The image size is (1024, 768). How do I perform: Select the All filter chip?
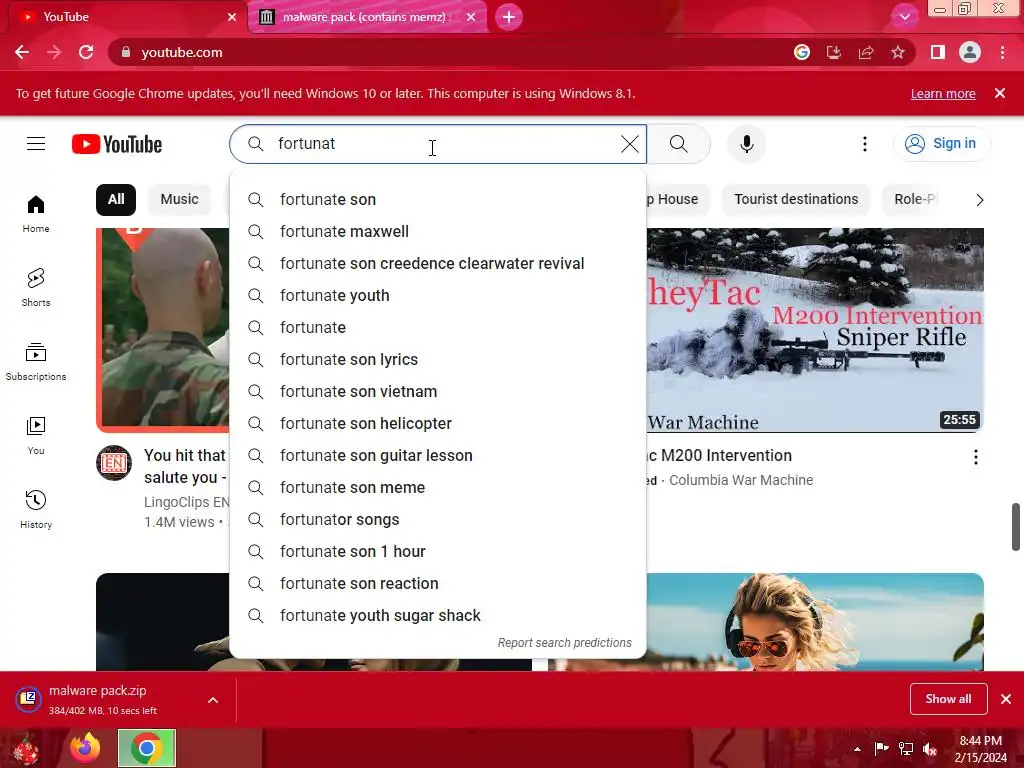tap(116, 199)
